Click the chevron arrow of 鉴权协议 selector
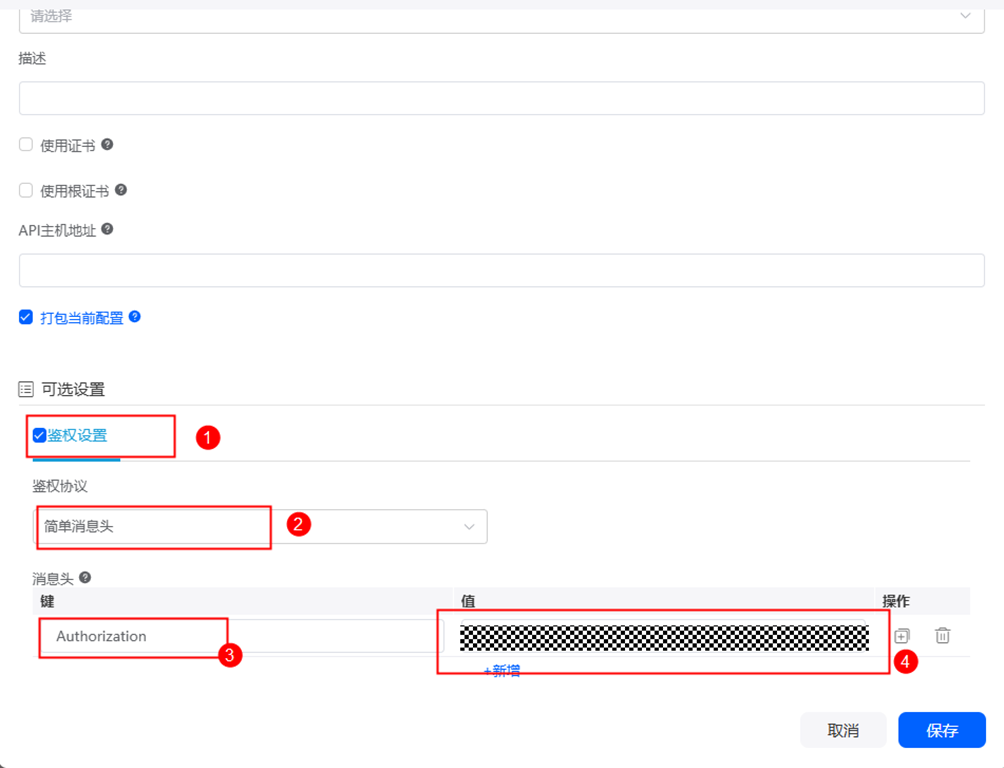The image size is (1004, 768). click(x=469, y=527)
